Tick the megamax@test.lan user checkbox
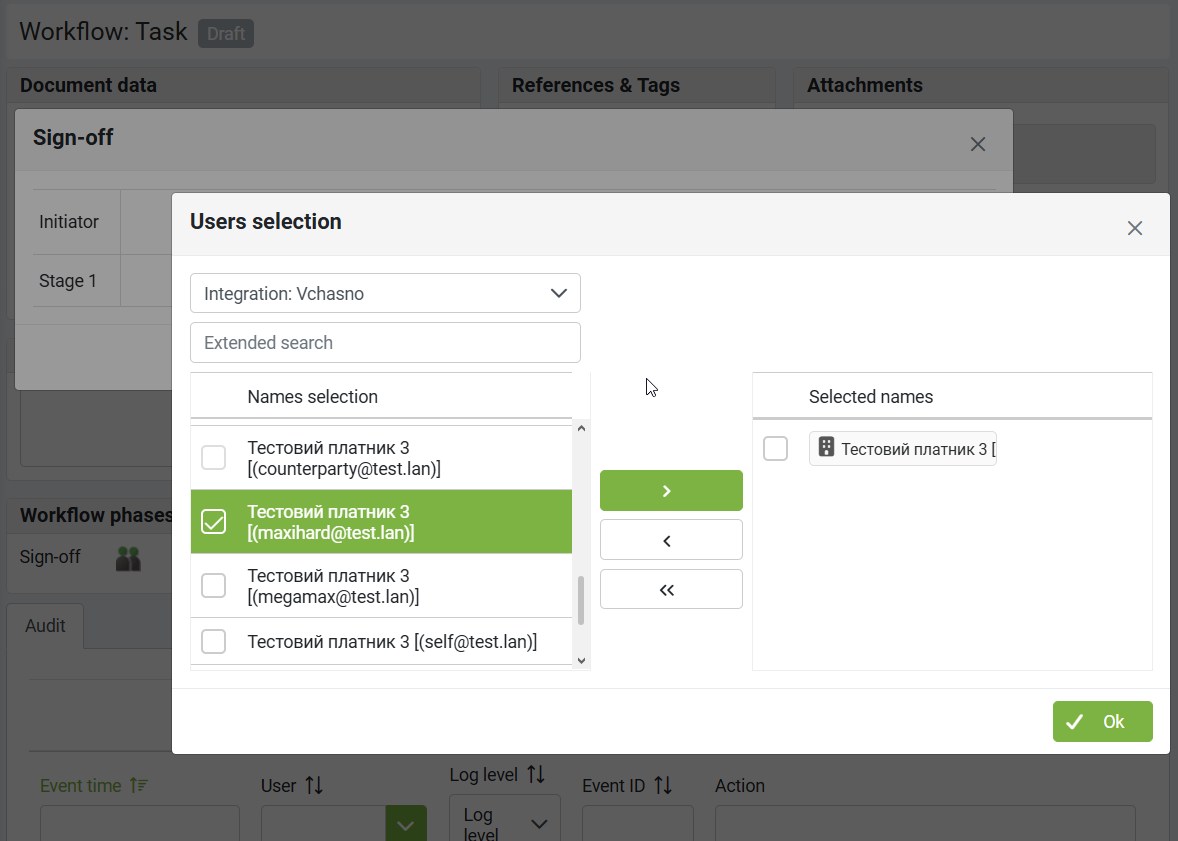 [x=214, y=586]
